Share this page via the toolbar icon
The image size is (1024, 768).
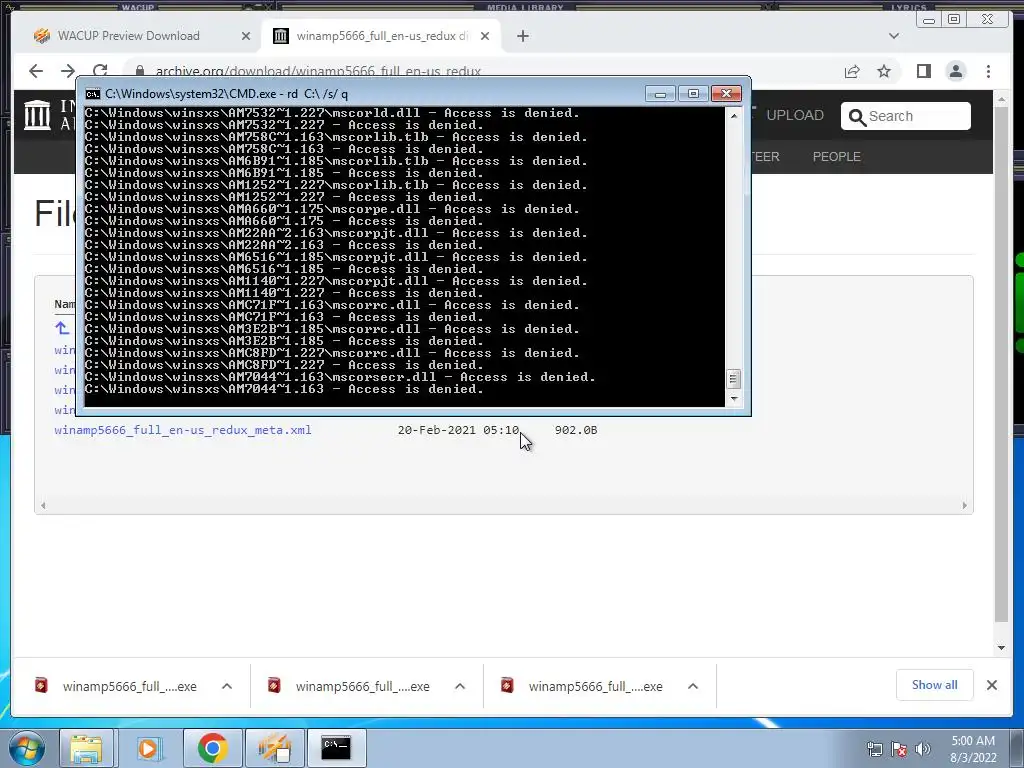(852, 71)
